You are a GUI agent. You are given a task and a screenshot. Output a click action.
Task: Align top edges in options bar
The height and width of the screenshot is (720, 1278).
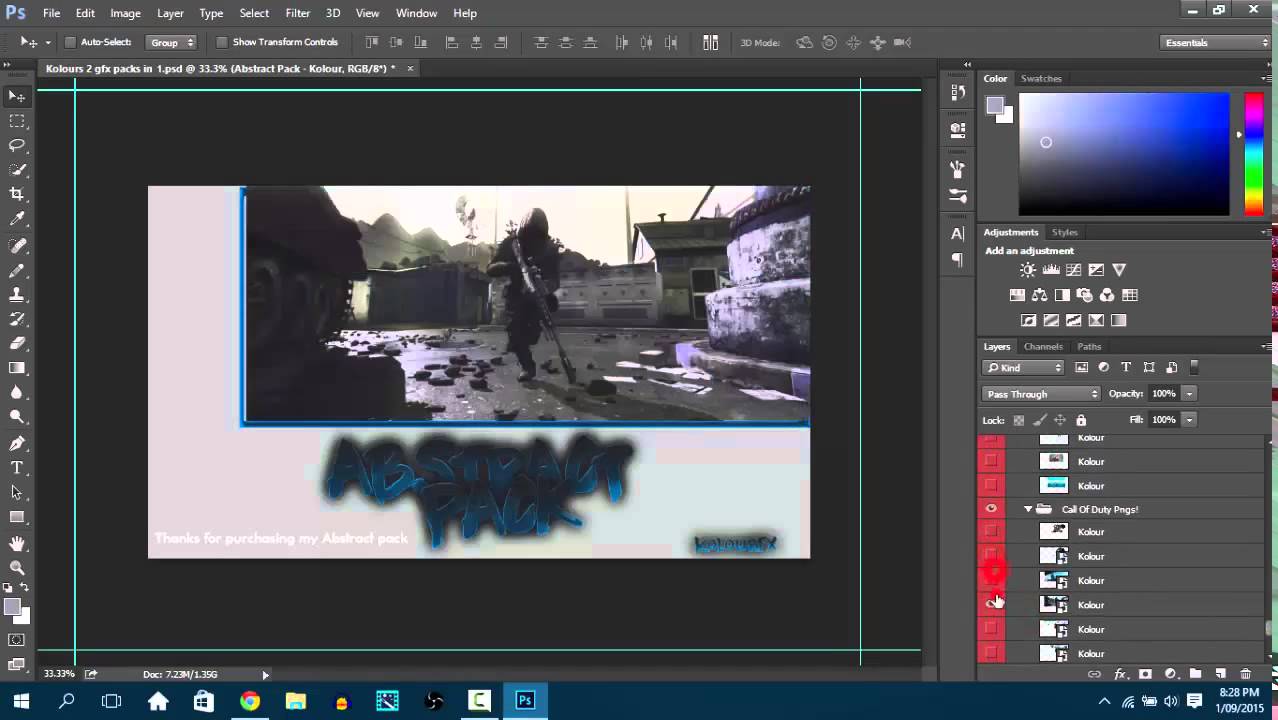pos(371,42)
